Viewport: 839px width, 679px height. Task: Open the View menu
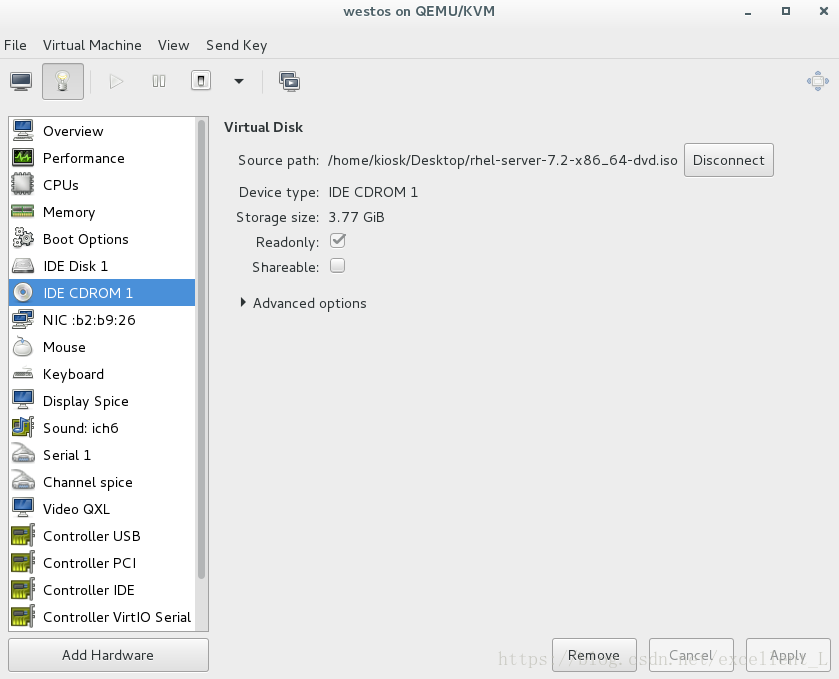click(x=173, y=45)
